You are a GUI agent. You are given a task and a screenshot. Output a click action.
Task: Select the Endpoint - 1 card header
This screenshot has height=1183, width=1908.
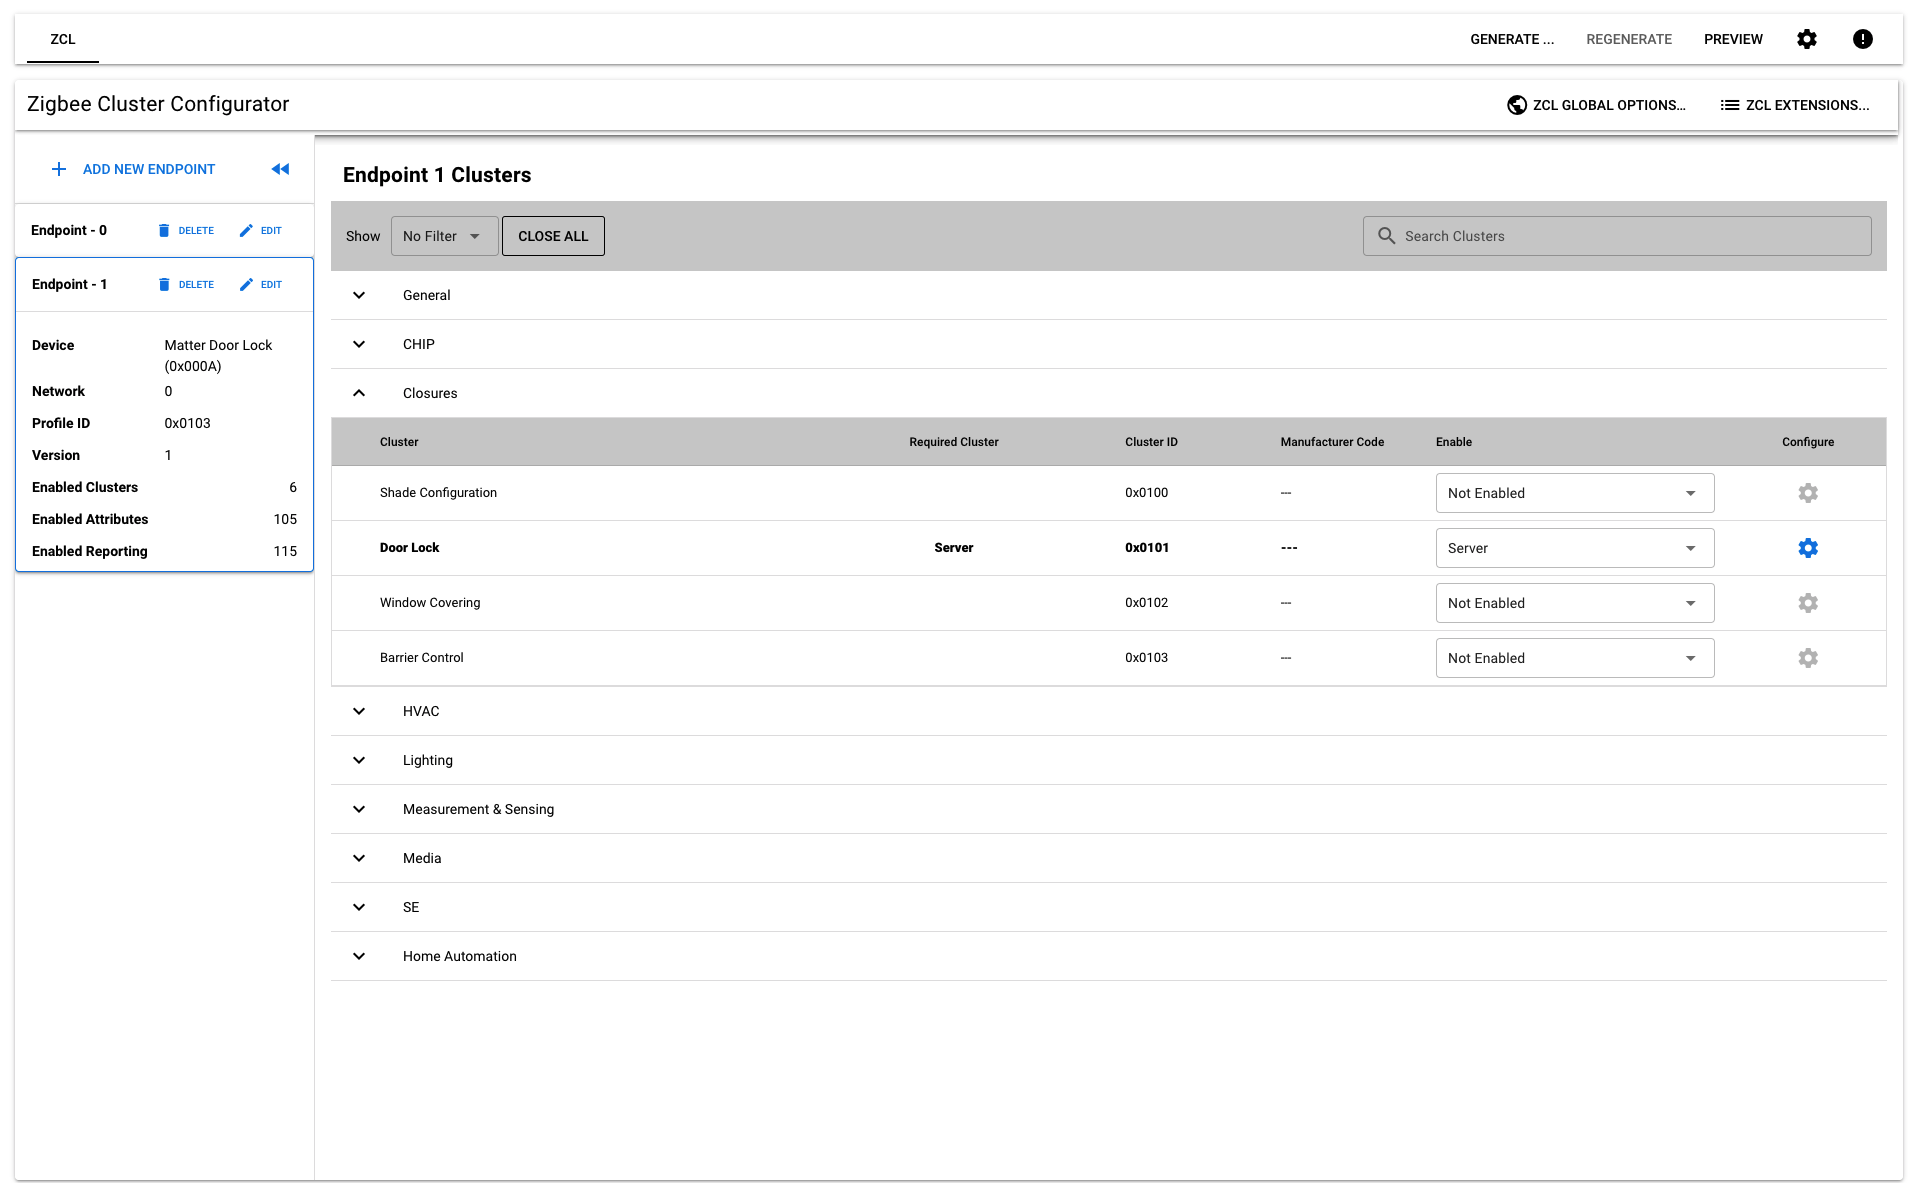(x=164, y=285)
